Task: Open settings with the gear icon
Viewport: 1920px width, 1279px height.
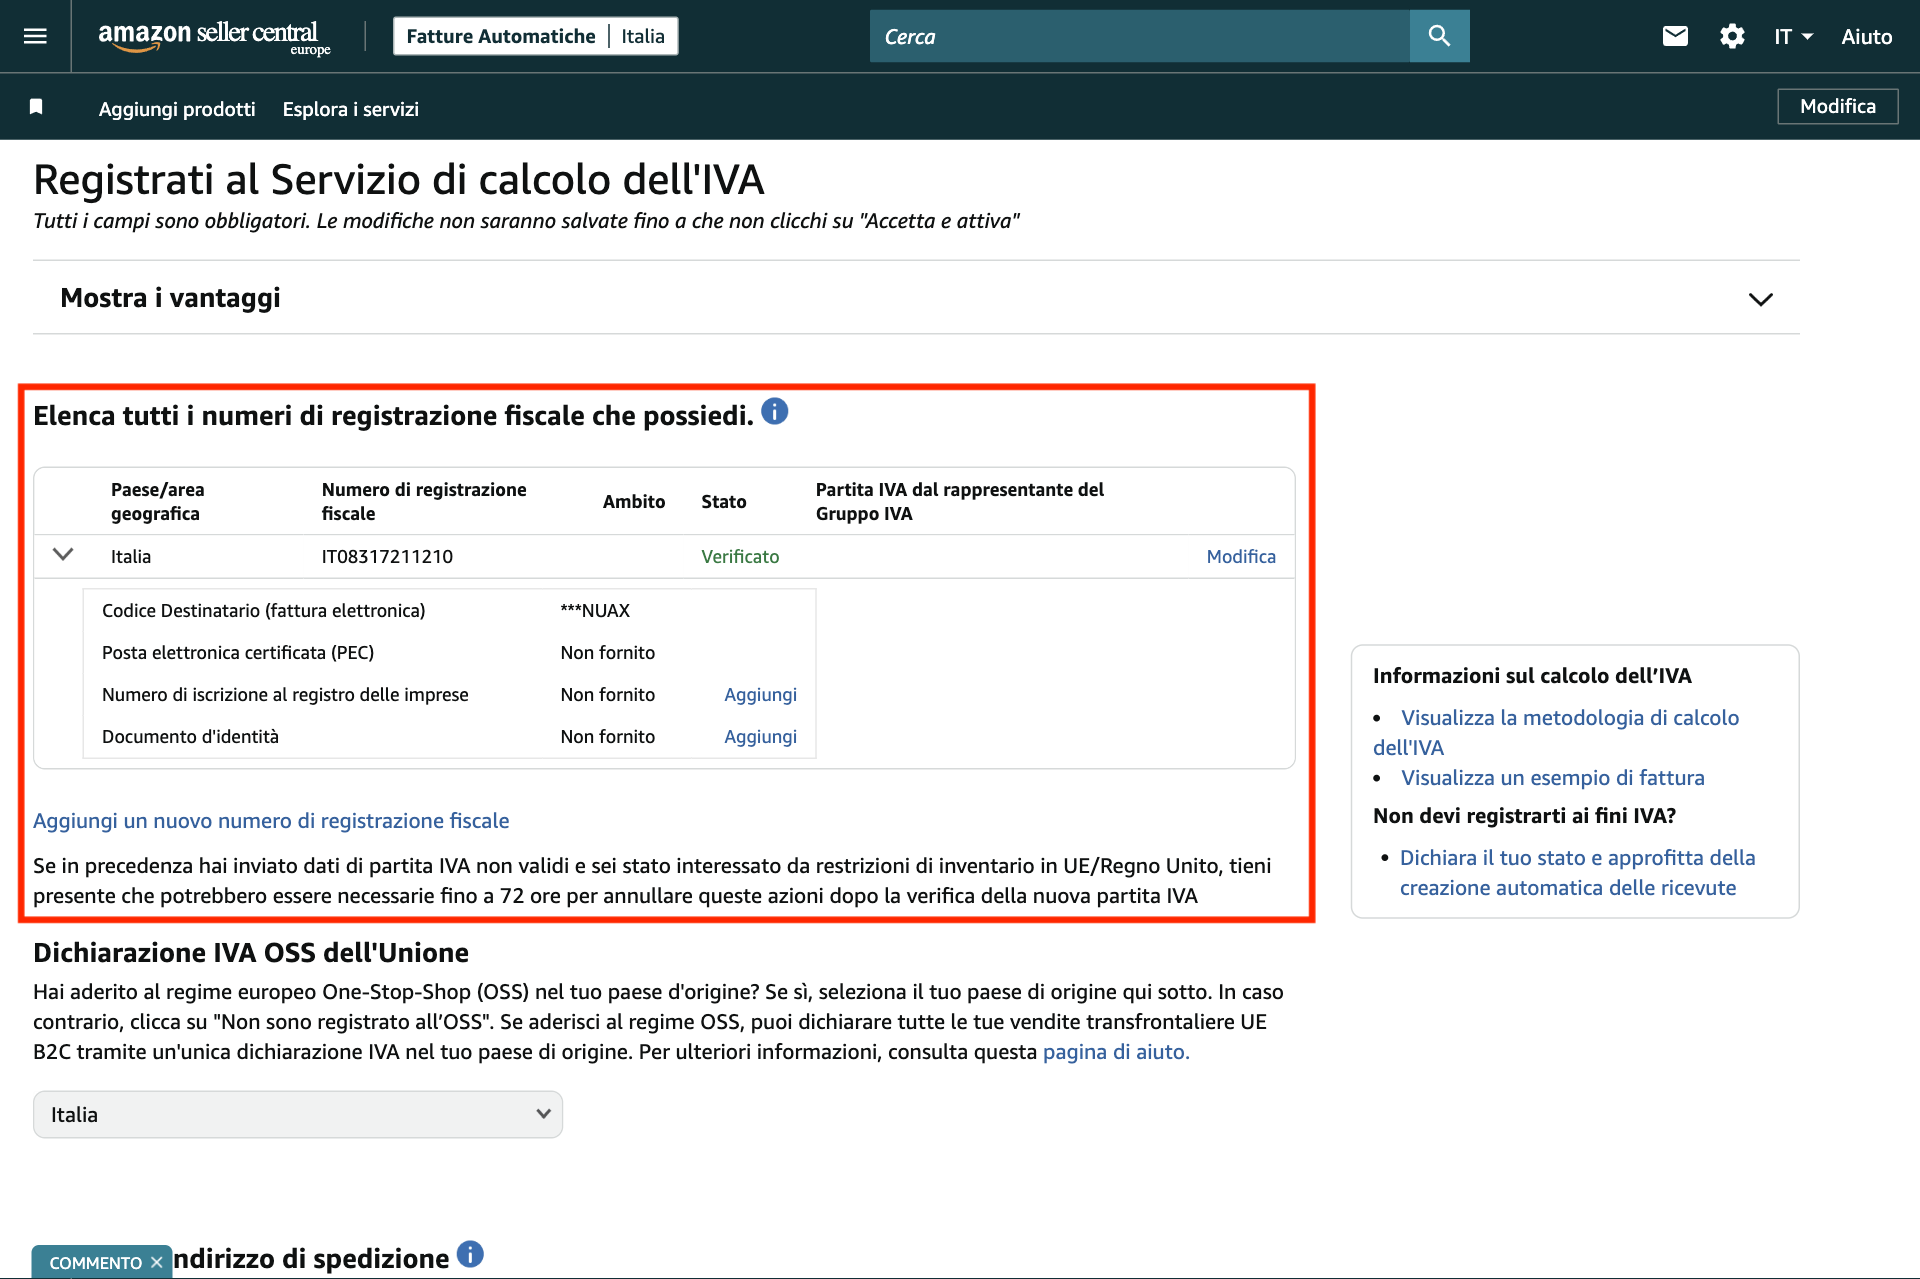Action: tap(1733, 36)
